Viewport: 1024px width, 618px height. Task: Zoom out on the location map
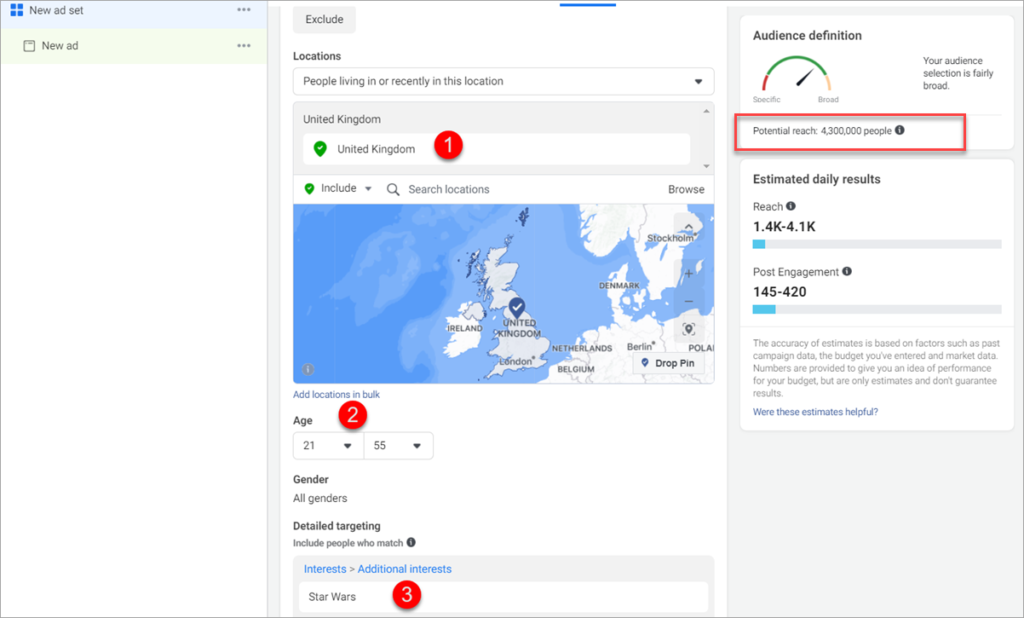(688, 301)
